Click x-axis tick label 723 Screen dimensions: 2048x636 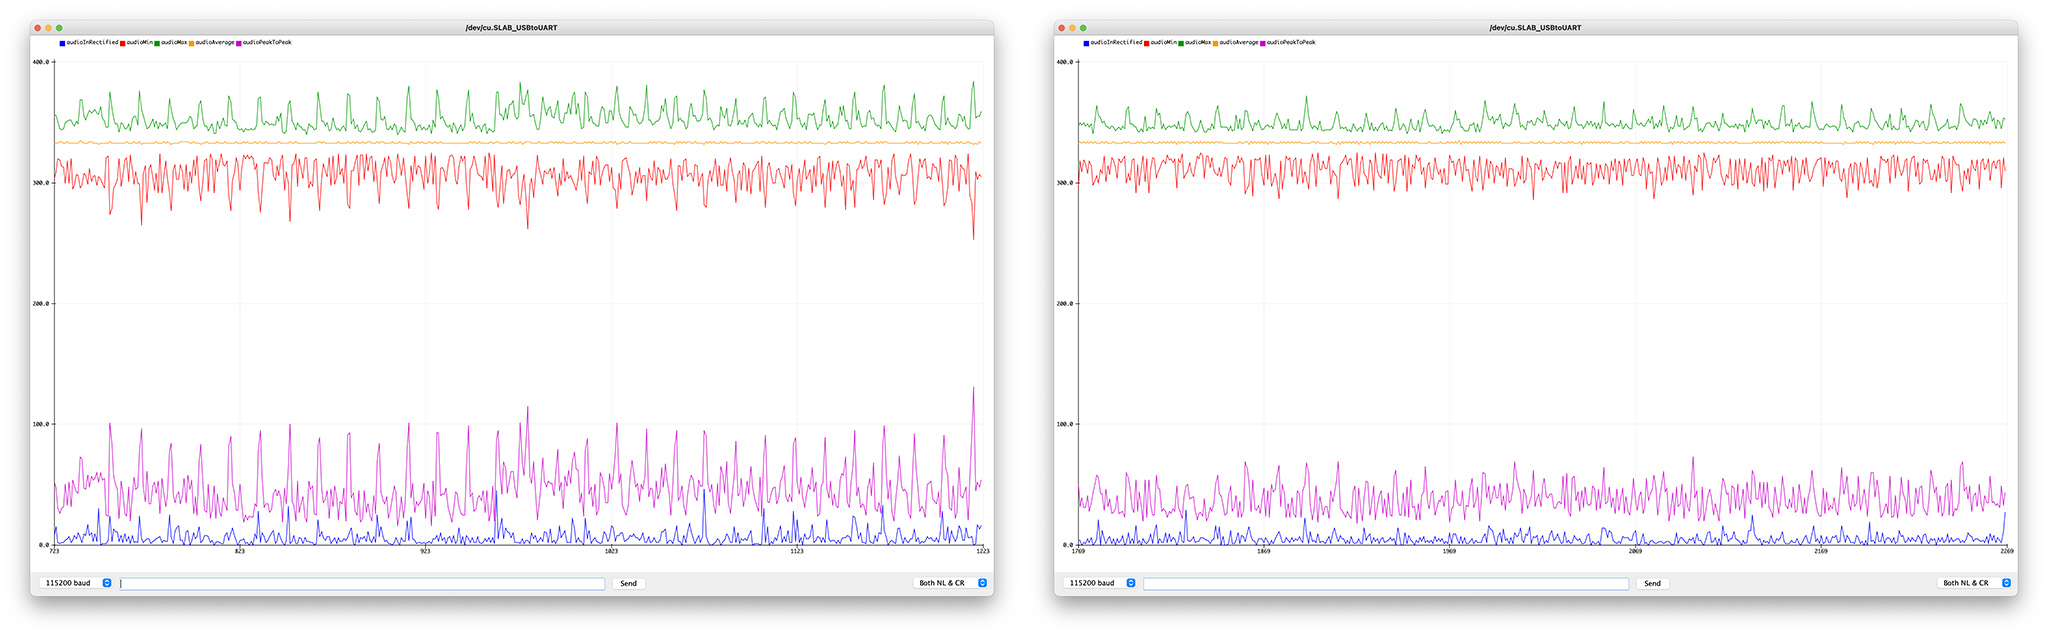pyautogui.click(x=54, y=552)
